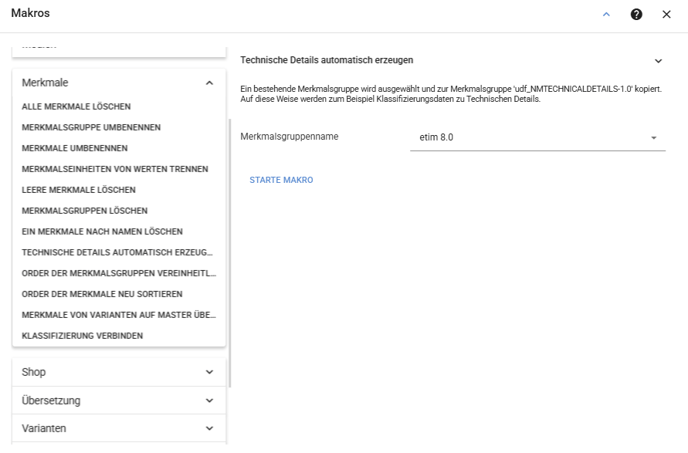This screenshot has width=688, height=453.
Task: Collapse the Technische Details automatisch erzeugen header
Action: click(658, 61)
